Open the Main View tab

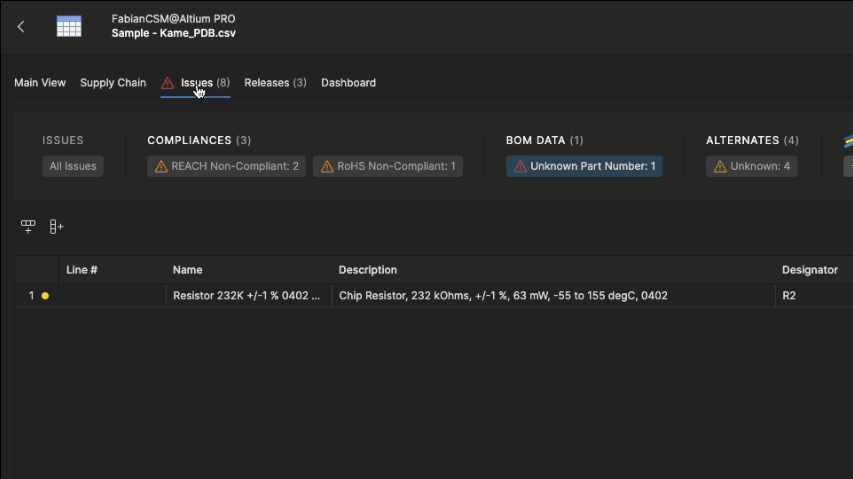click(40, 83)
